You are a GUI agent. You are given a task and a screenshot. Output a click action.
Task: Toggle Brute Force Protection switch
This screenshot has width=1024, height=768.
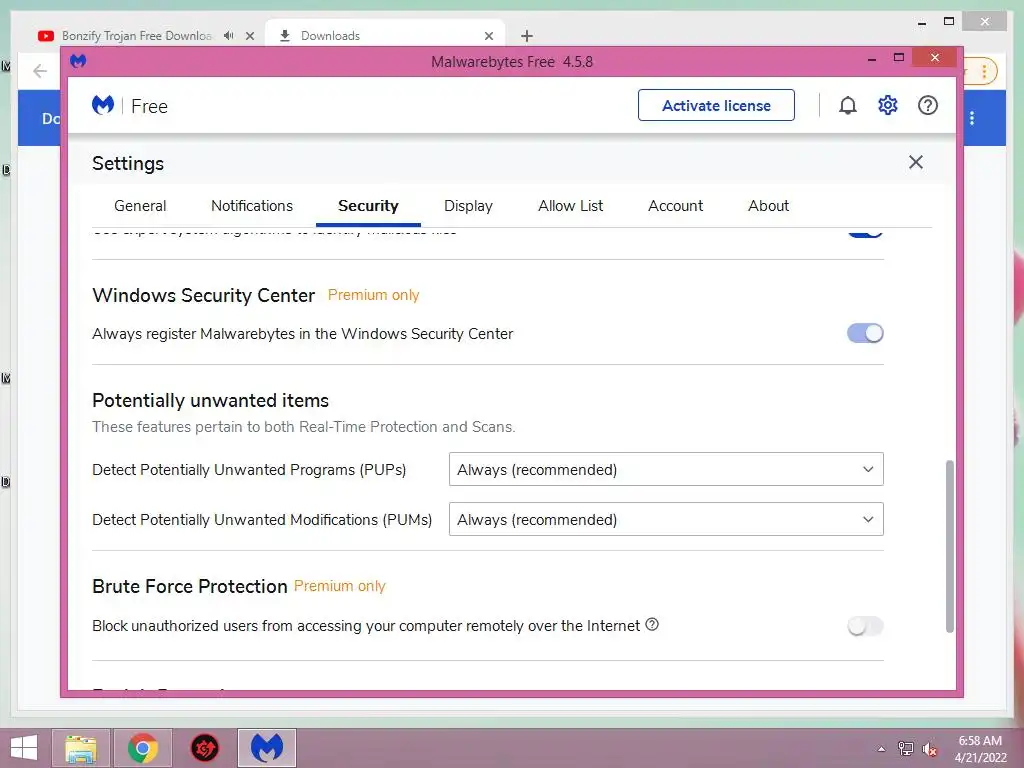click(865, 626)
